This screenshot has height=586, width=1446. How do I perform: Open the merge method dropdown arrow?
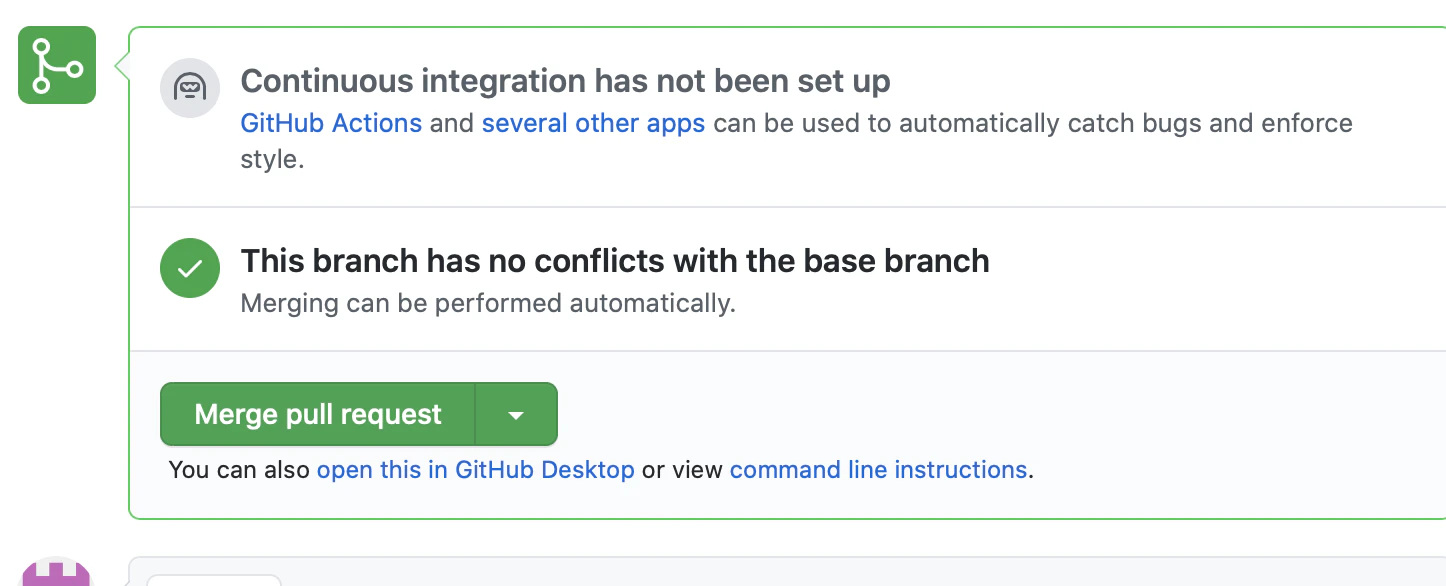516,414
